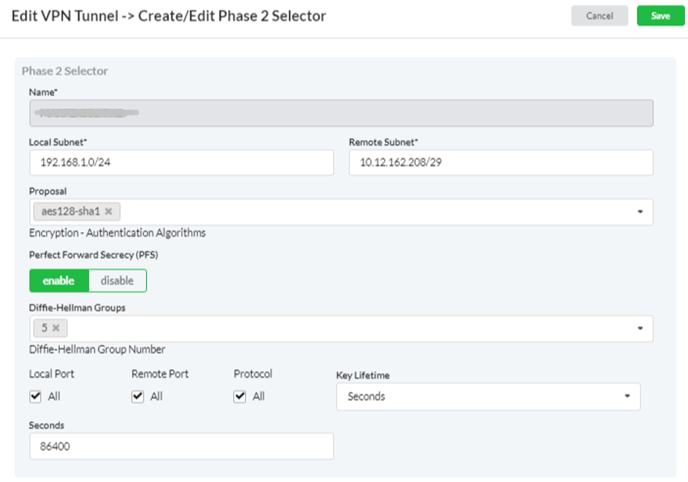The height and width of the screenshot is (482, 688).
Task: Click the Local Subnet input field
Action: click(181, 163)
